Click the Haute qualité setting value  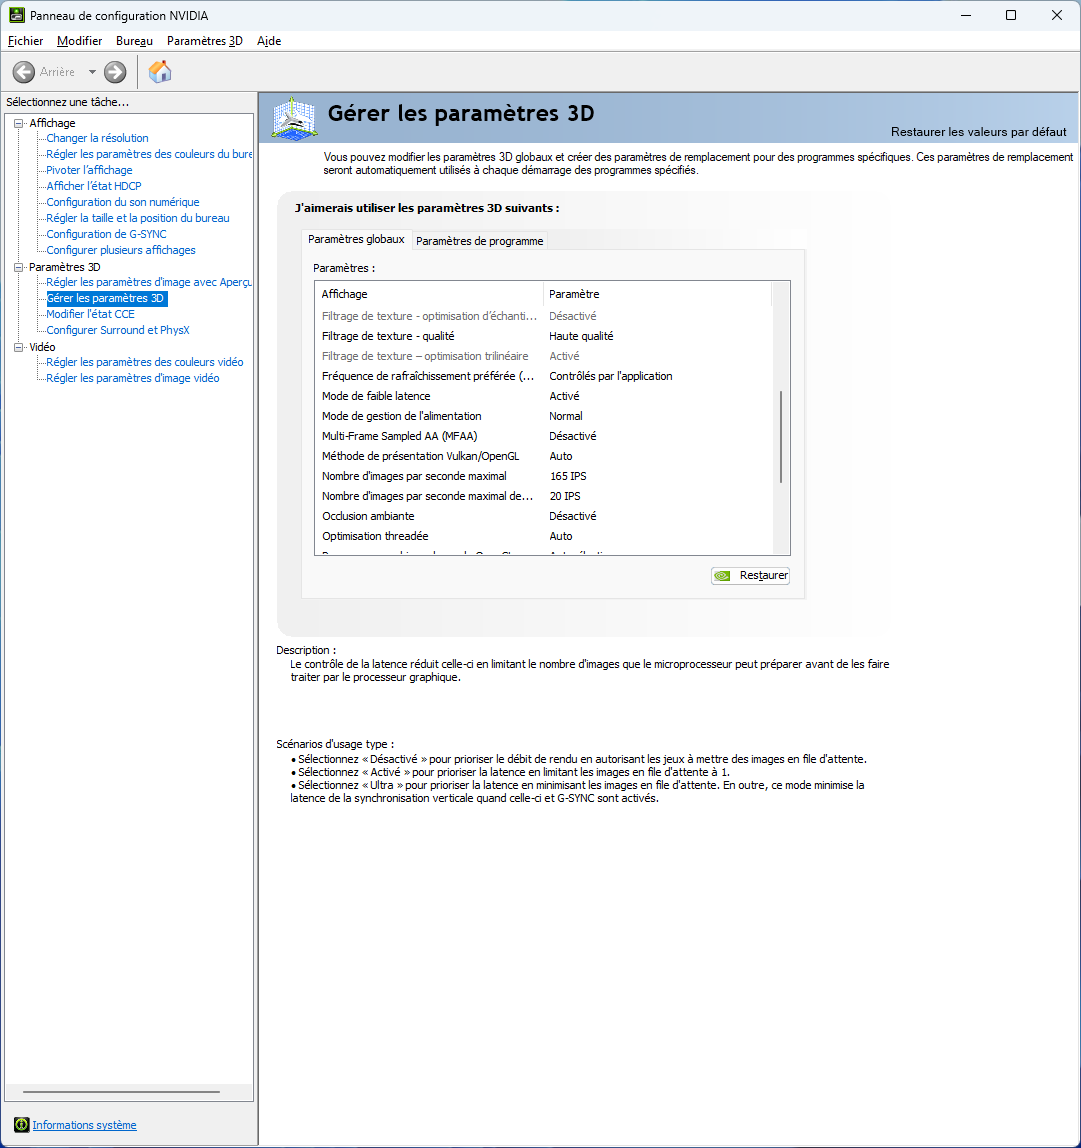coord(582,336)
